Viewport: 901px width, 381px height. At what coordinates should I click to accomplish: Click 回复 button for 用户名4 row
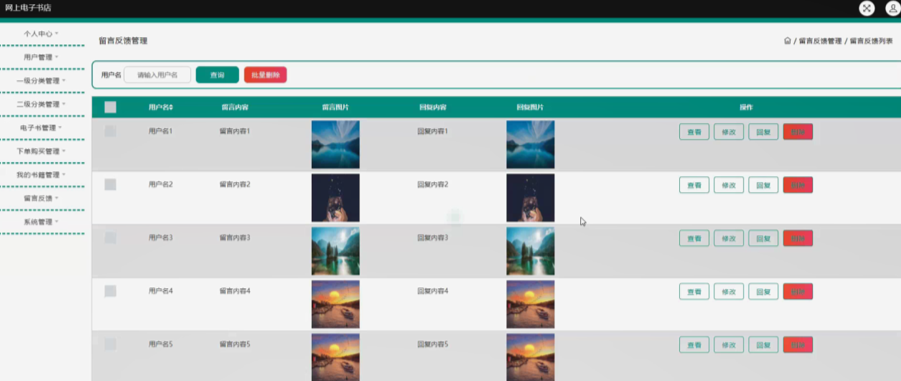(763, 291)
